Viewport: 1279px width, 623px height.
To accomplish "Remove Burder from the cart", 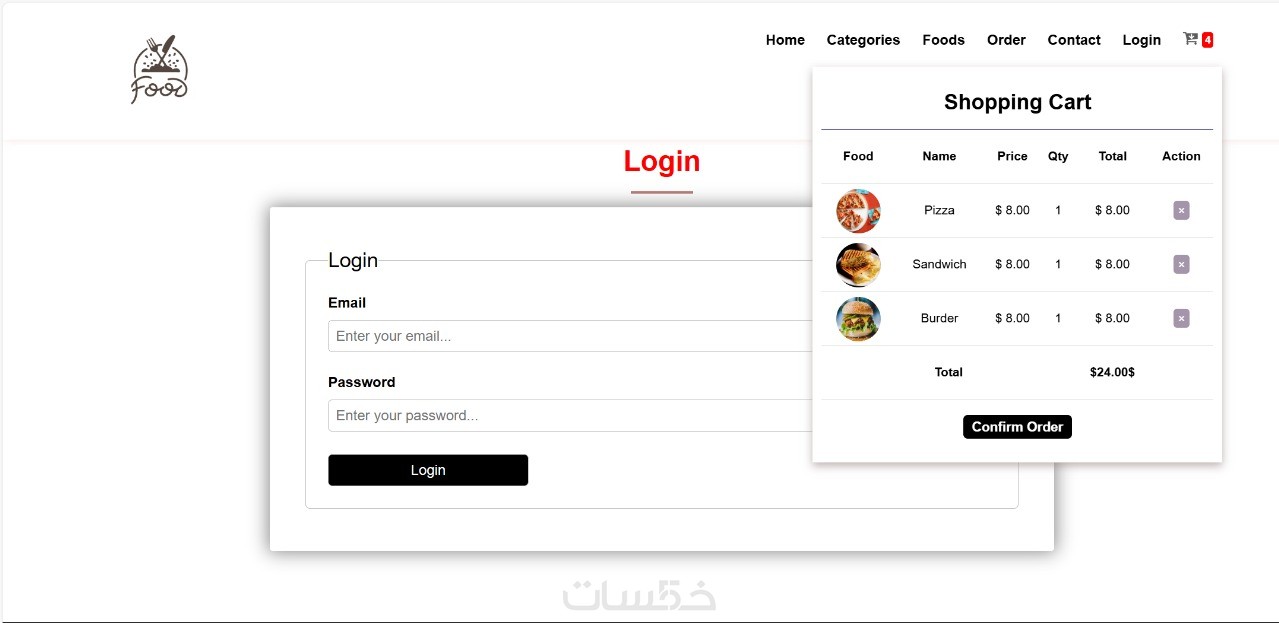I will (1181, 318).
